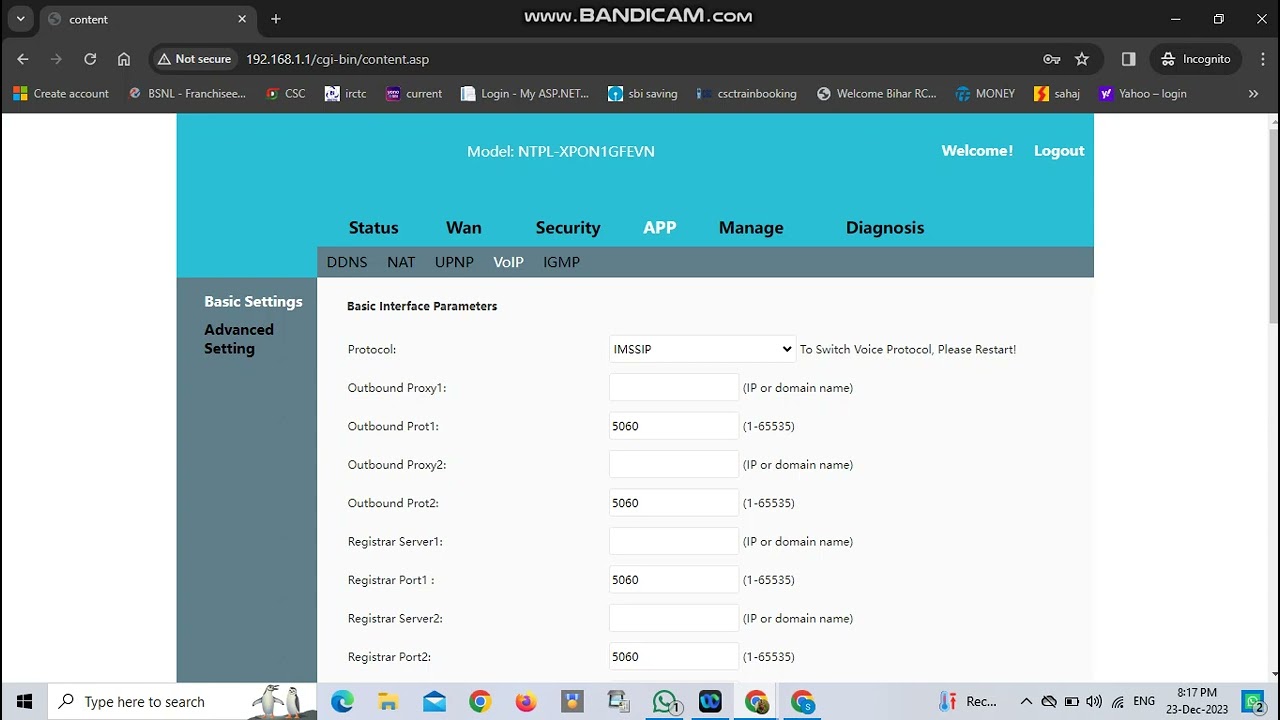Open the saved passwords key icon
1280x720 pixels.
tap(1051, 59)
